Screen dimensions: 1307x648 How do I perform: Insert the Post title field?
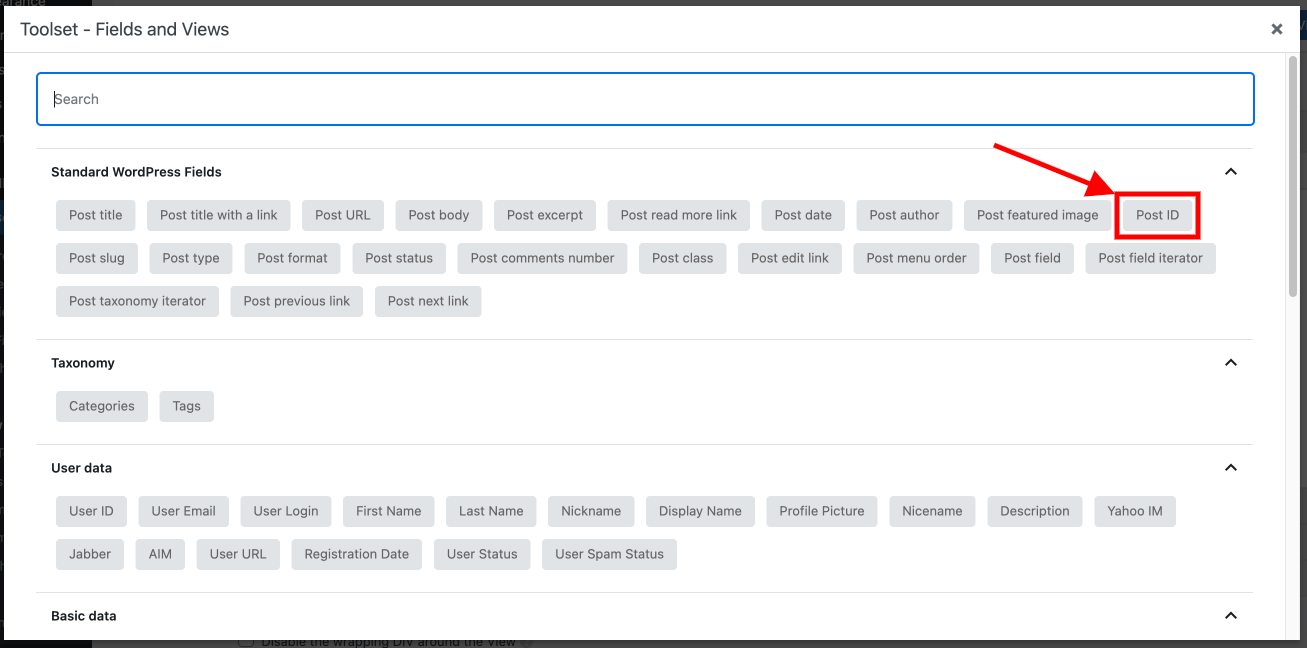click(96, 215)
